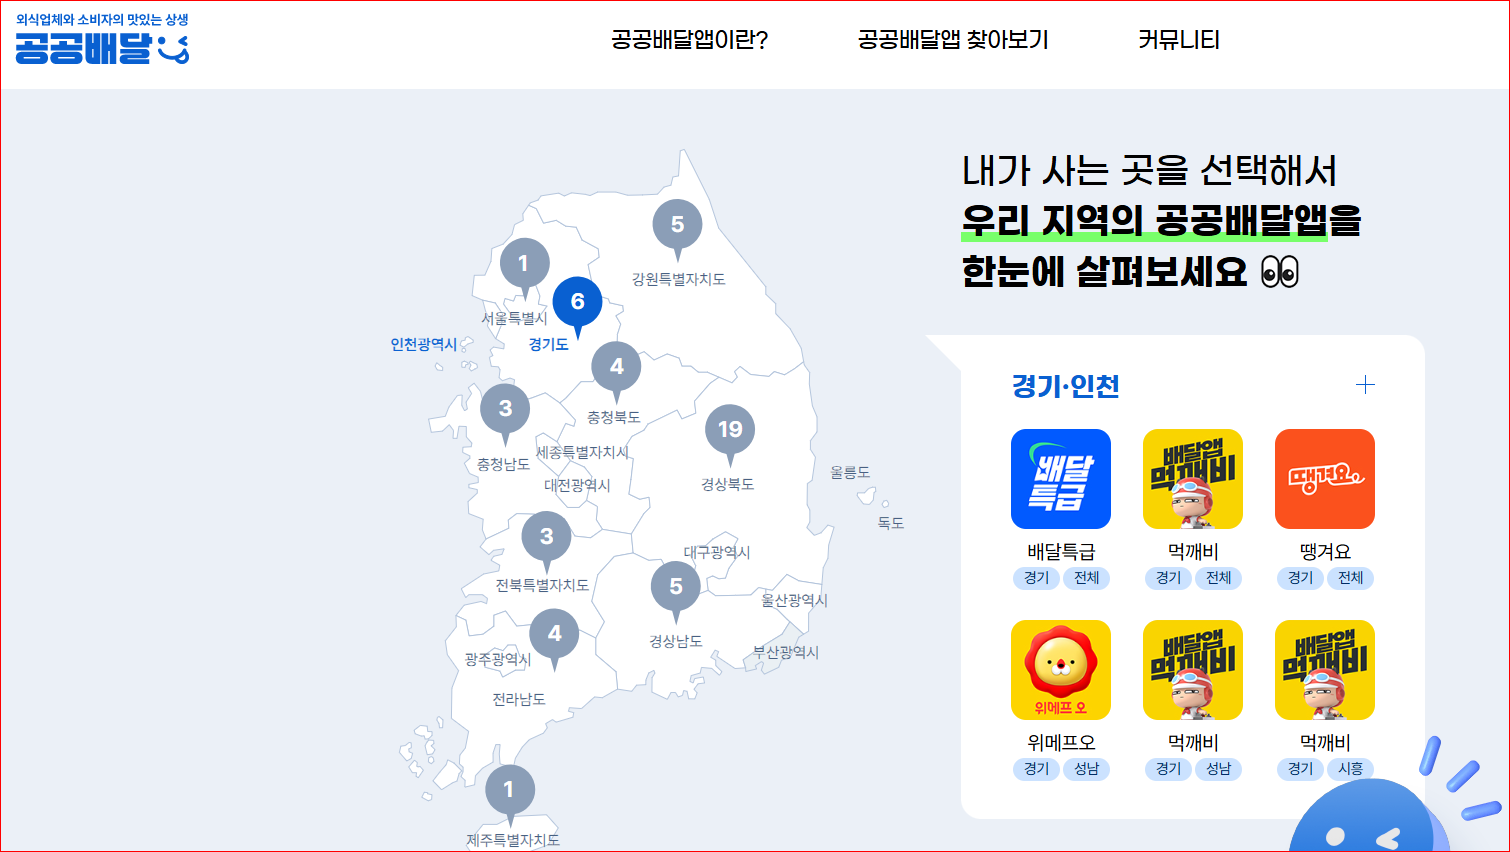Viewport: 1510px width, 852px height.
Task: Click the 전체 tag under 땡겨요
Action: pos(1350,578)
